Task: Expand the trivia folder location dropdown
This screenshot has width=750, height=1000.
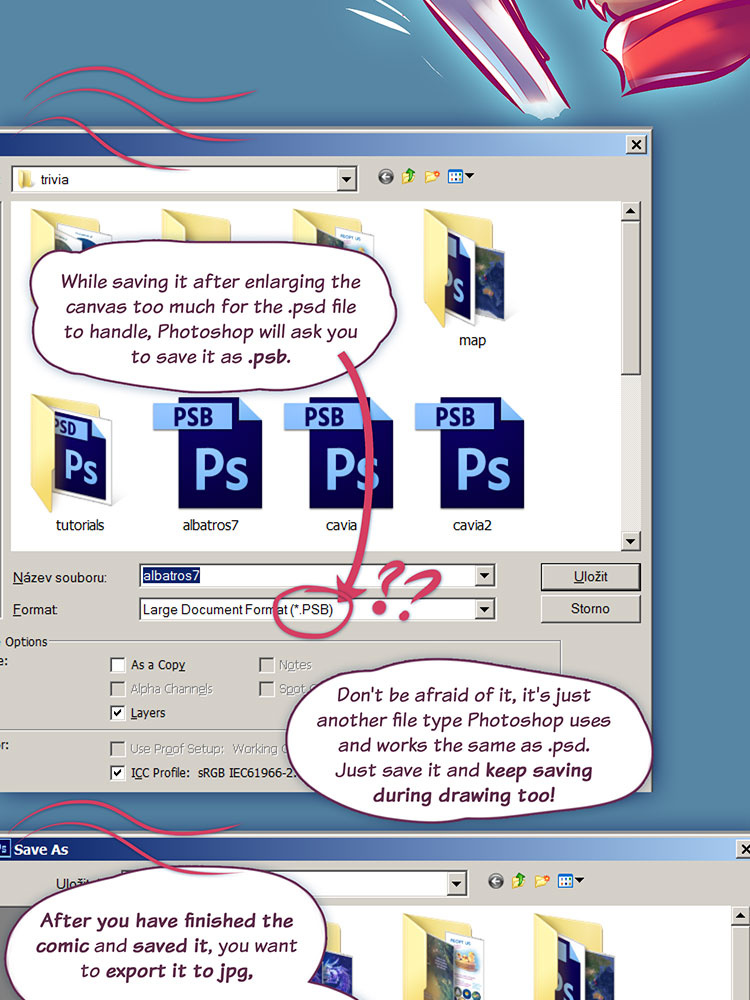Action: 347,180
